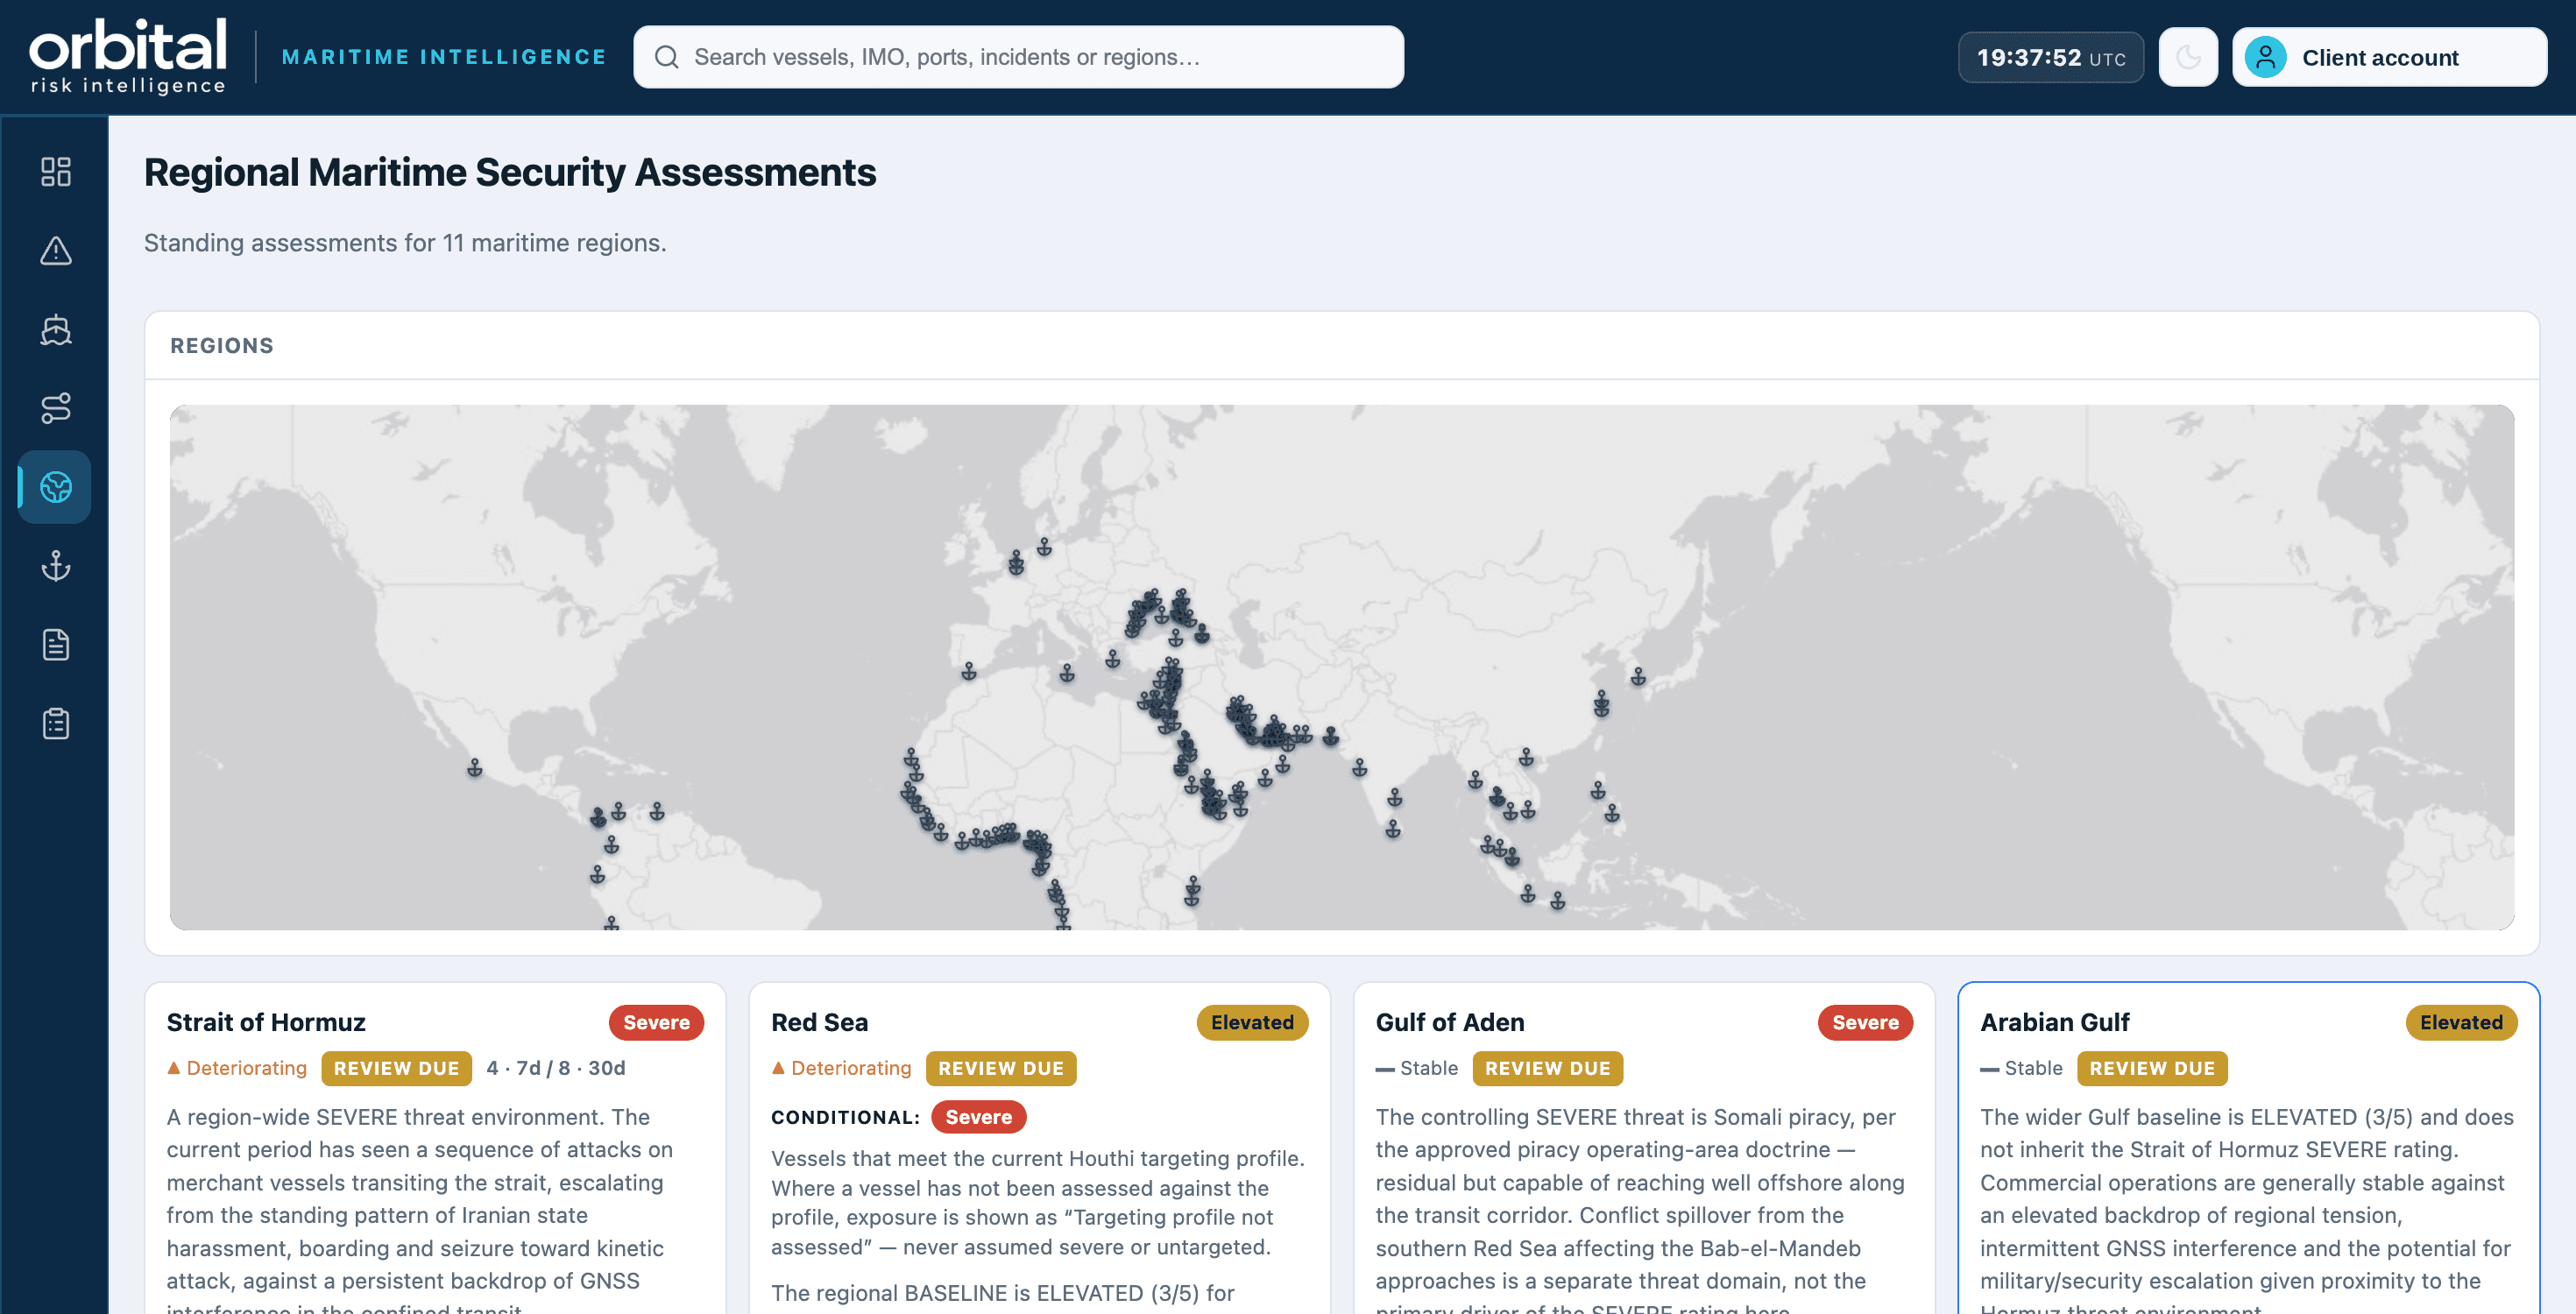
Task: Focus the vessel search input field
Action: pos(1018,57)
